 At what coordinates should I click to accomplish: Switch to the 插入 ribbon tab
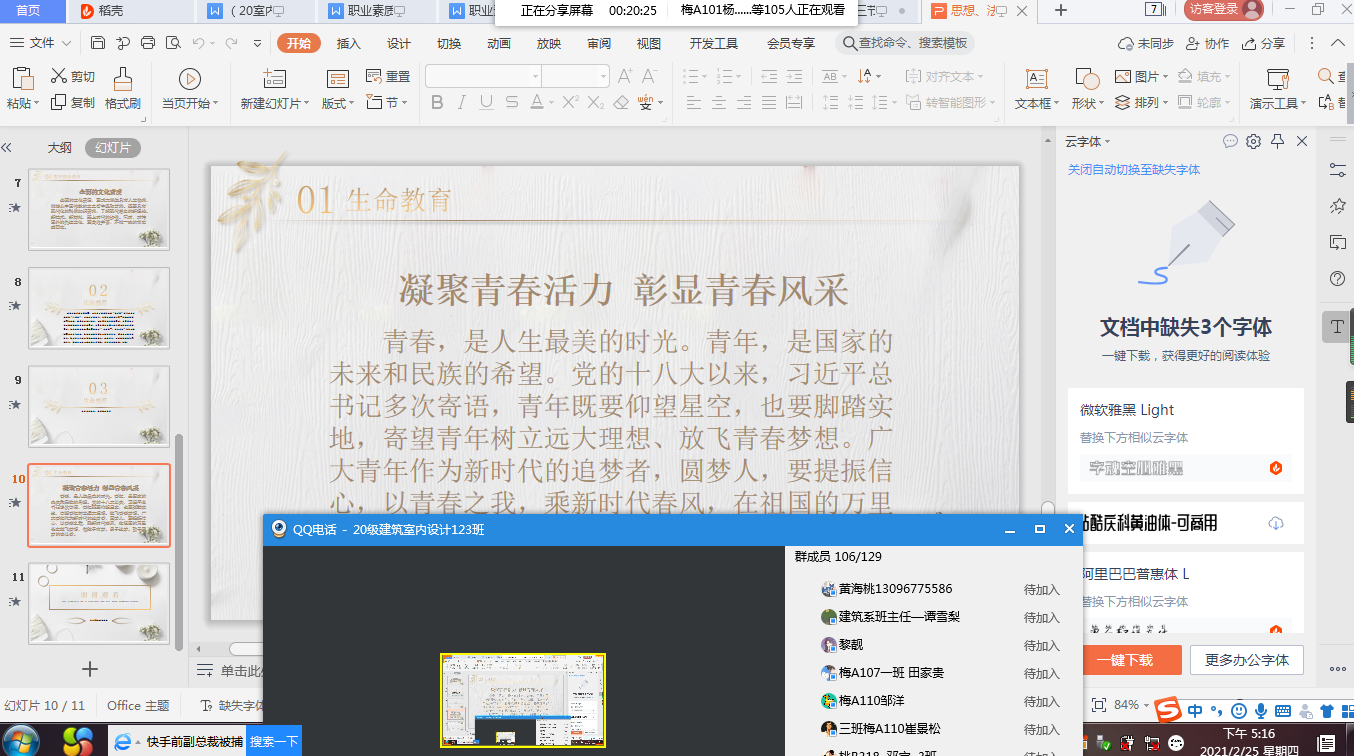tap(346, 43)
